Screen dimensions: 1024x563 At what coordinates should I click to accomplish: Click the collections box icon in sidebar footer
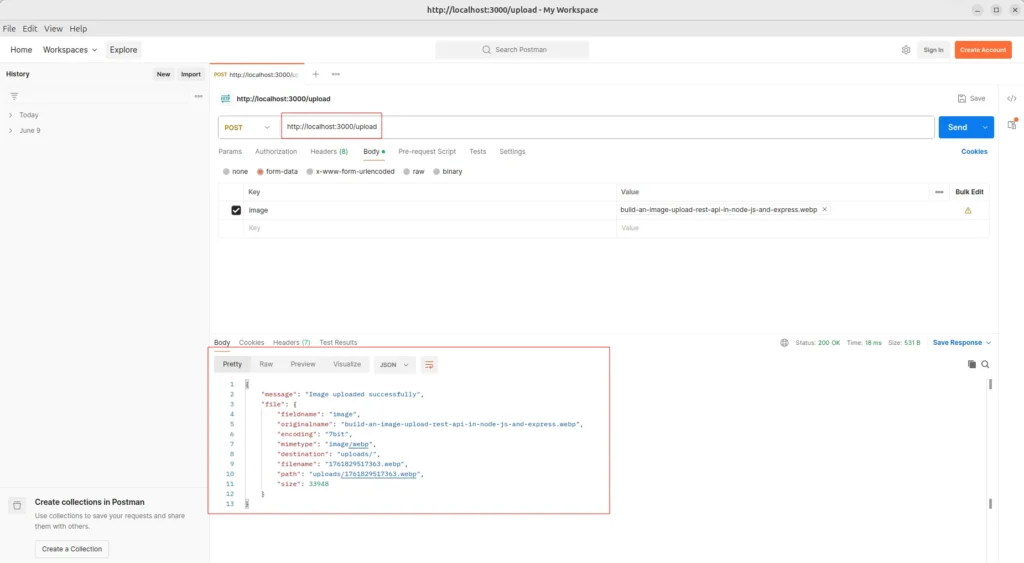pyautogui.click(x=17, y=505)
